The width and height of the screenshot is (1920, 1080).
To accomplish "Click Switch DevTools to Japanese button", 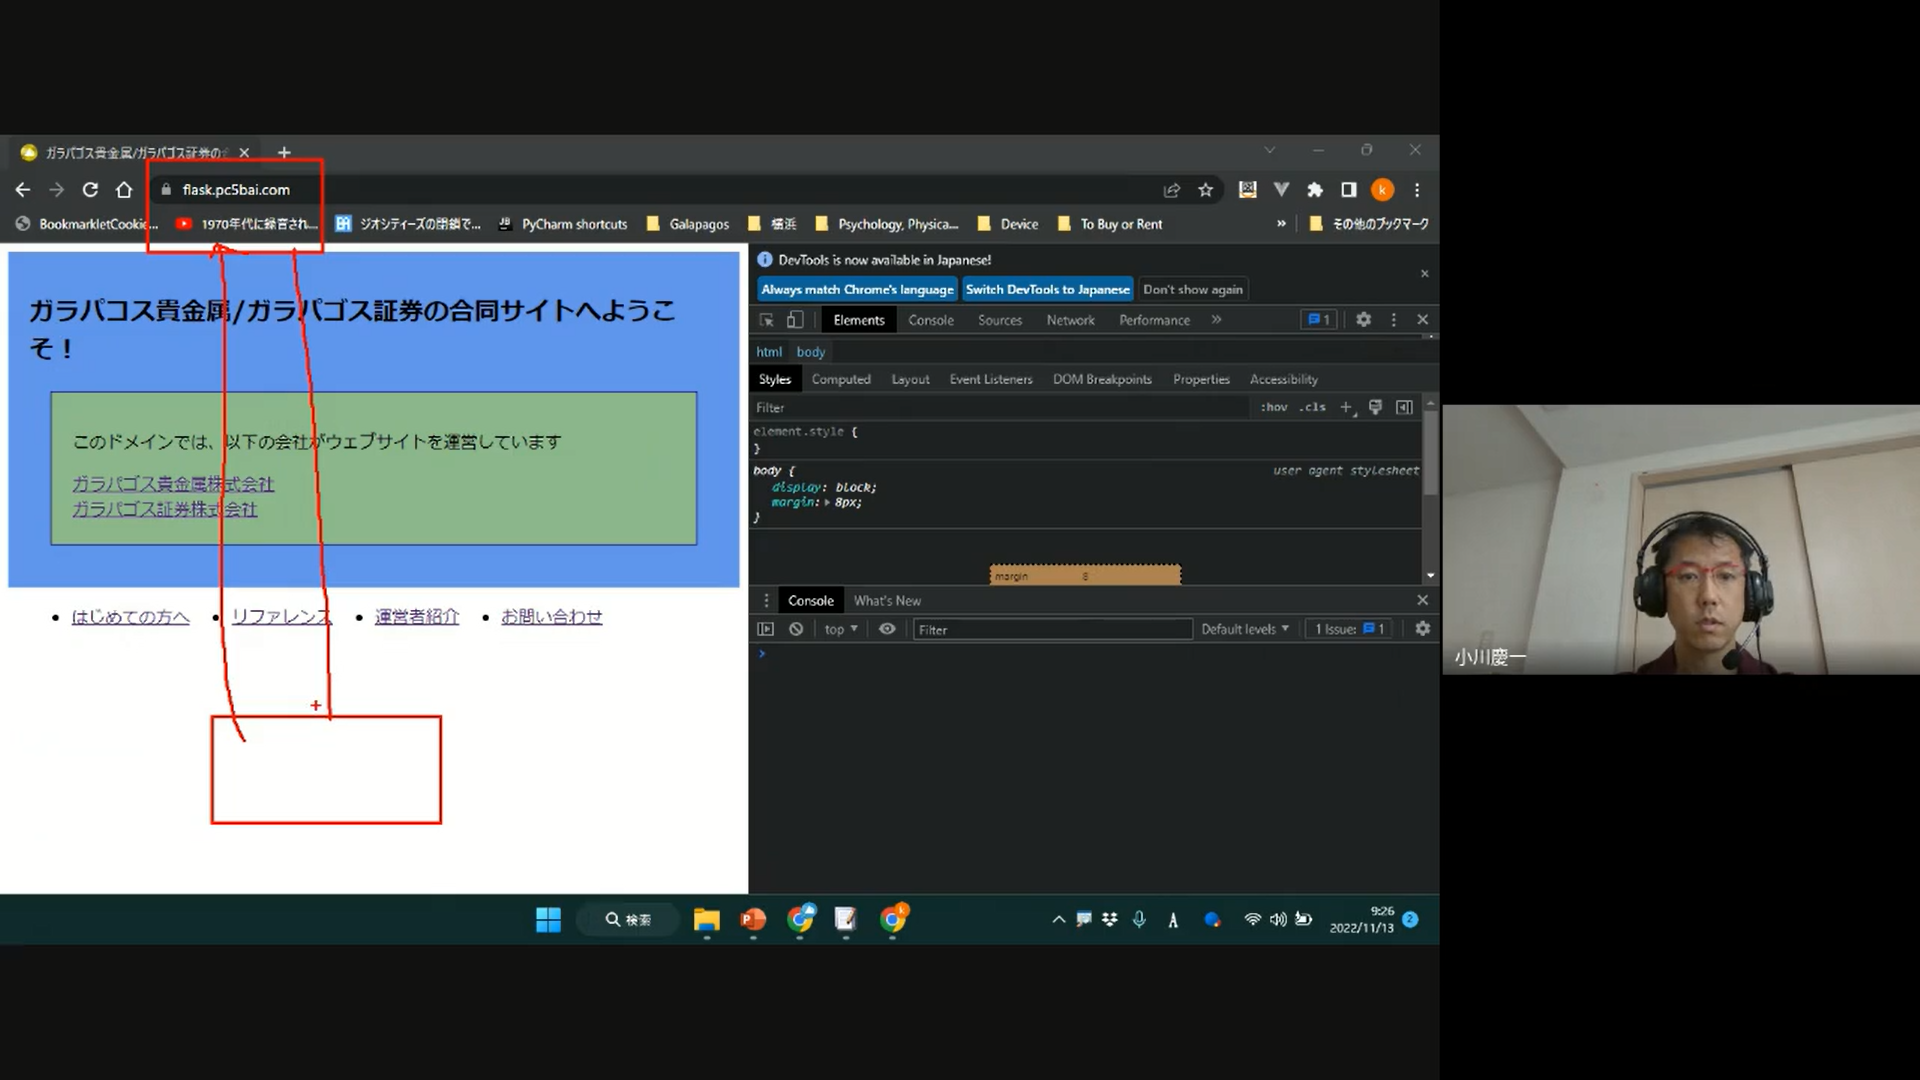I will [x=1047, y=289].
